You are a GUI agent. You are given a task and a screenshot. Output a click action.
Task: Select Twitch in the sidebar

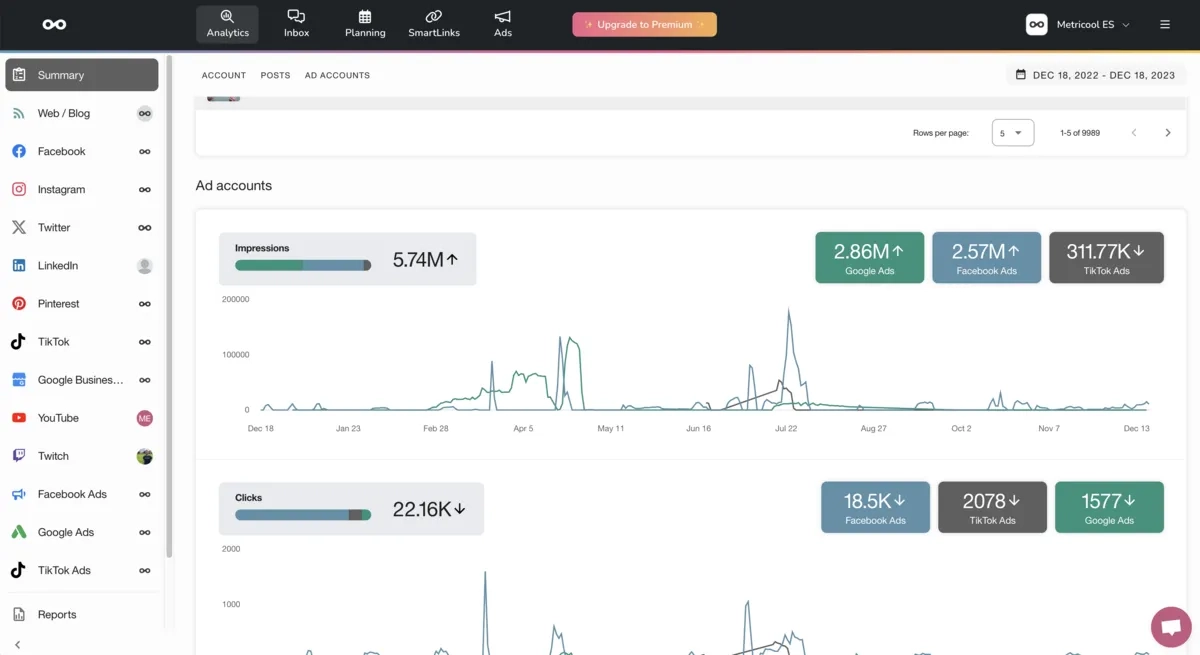[x=82, y=456]
